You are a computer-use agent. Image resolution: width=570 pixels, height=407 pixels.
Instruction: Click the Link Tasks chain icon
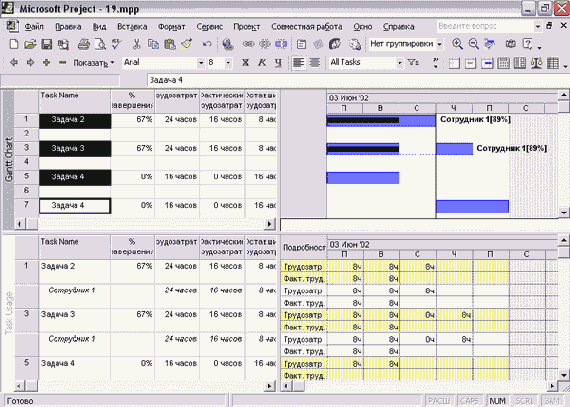tap(248, 44)
